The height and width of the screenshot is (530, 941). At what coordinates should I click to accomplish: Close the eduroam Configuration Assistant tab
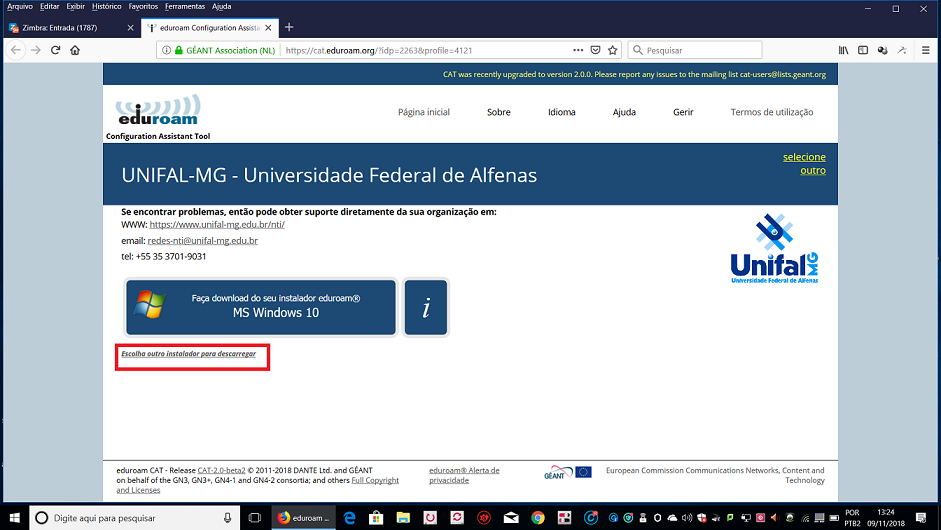(268, 28)
